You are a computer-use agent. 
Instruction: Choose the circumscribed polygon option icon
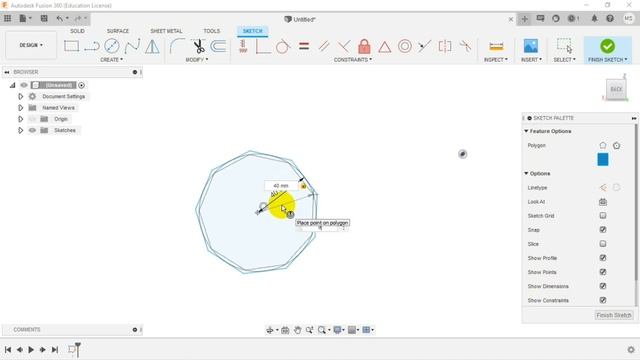point(603,145)
